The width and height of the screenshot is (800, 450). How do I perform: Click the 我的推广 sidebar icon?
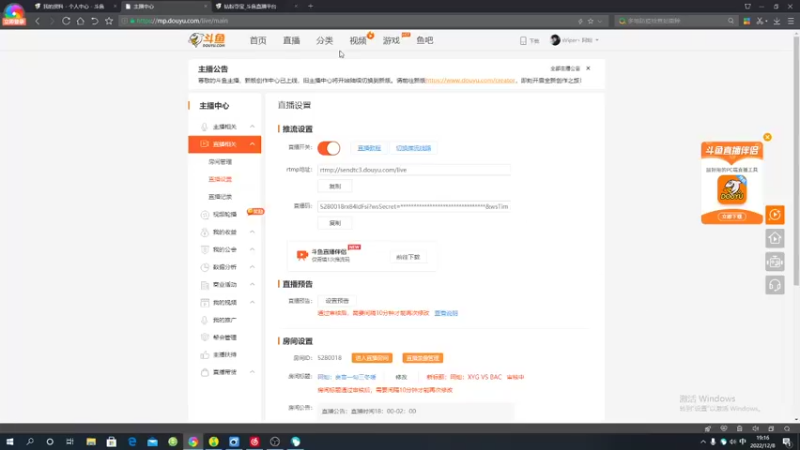[205, 320]
